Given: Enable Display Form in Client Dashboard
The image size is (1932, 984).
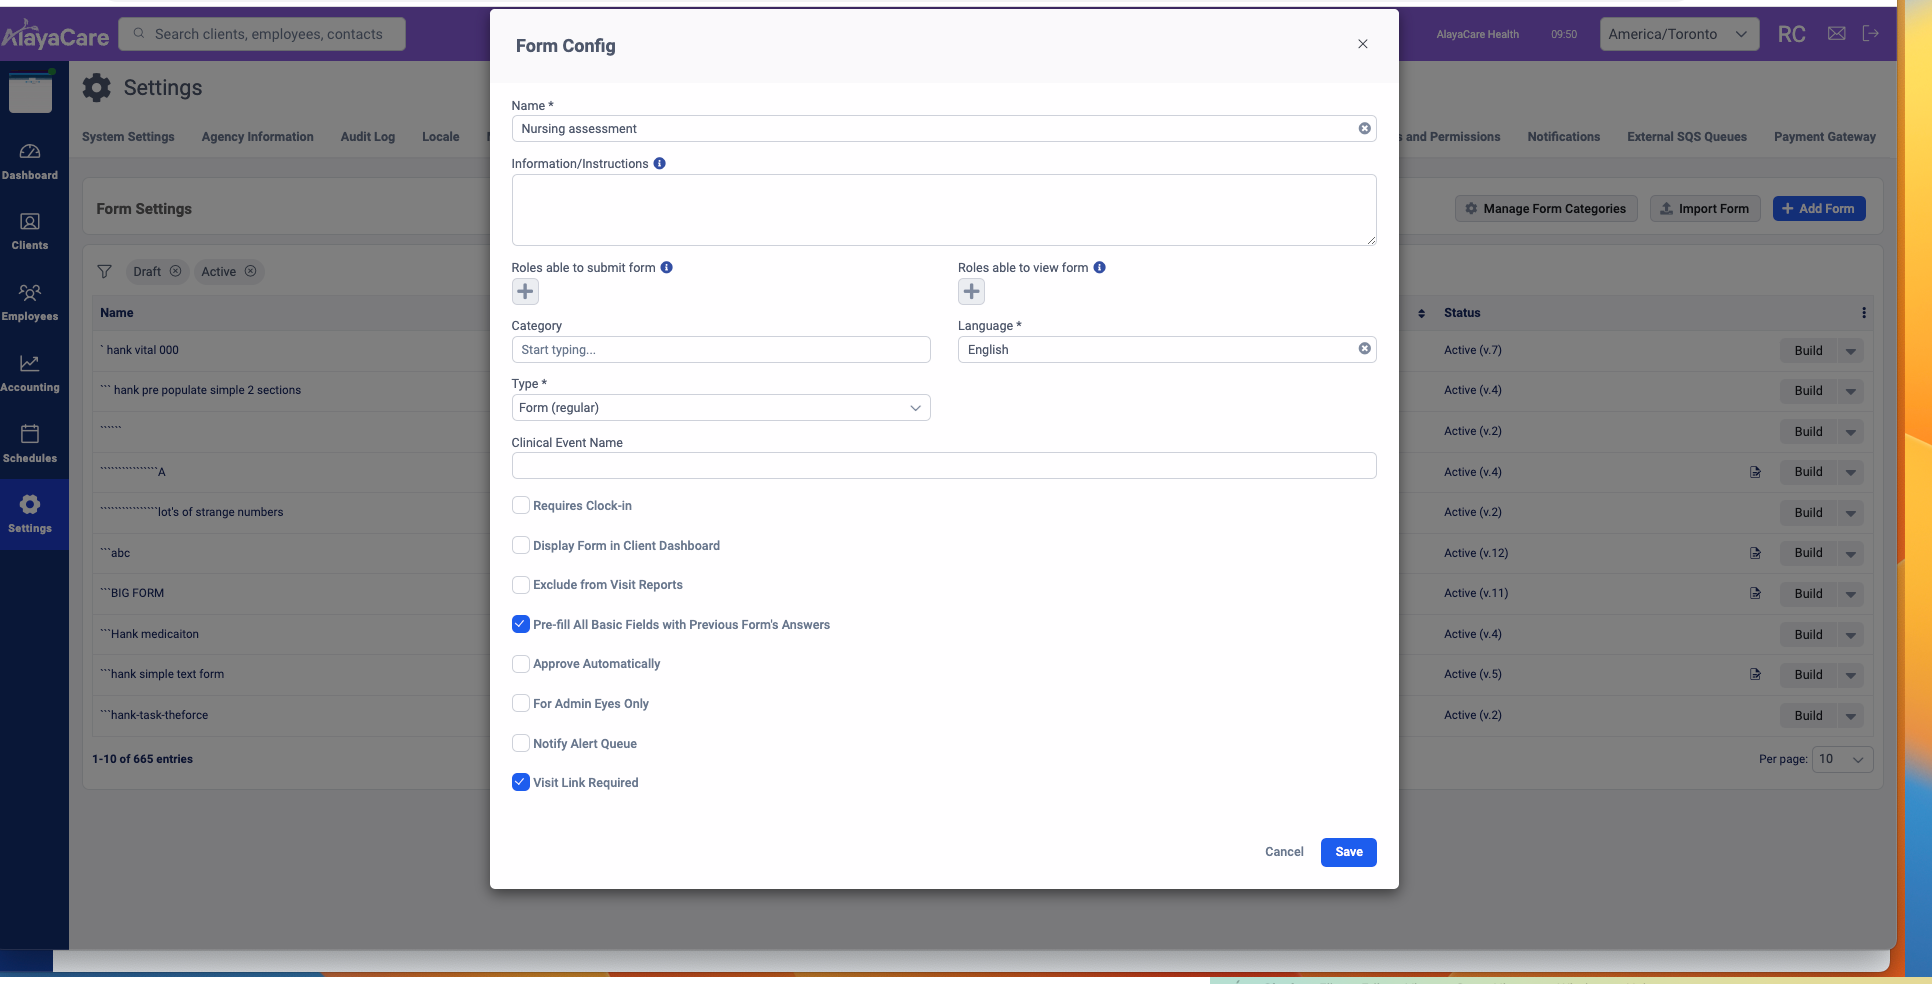Looking at the screenshot, I should [x=520, y=545].
